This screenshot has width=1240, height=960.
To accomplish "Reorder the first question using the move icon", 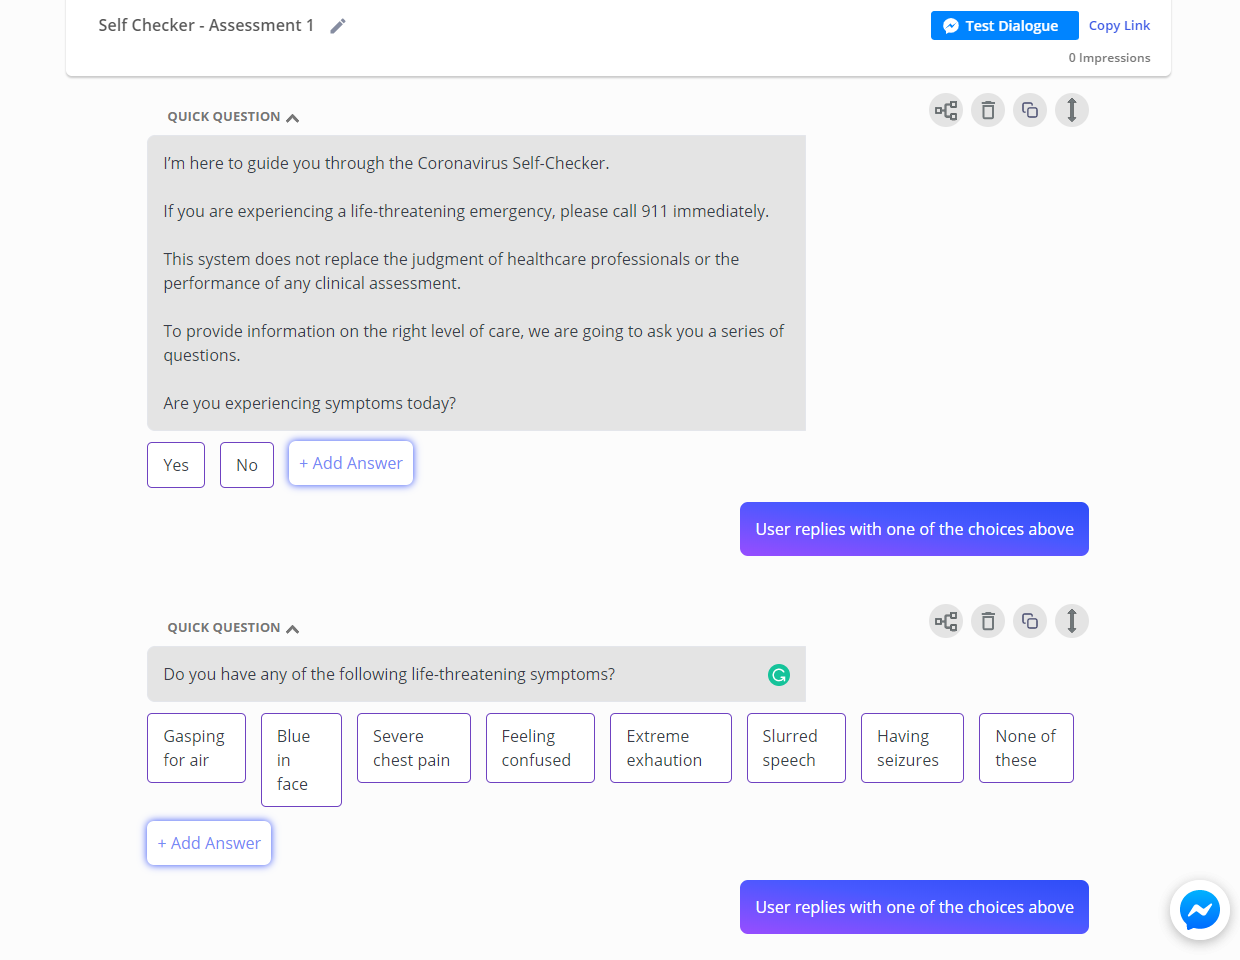I will pyautogui.click(x=1071, y=110).
